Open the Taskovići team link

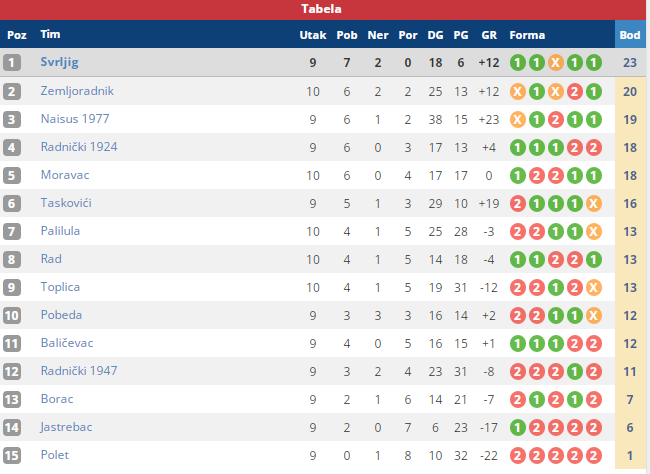click(x=66, y=203)
